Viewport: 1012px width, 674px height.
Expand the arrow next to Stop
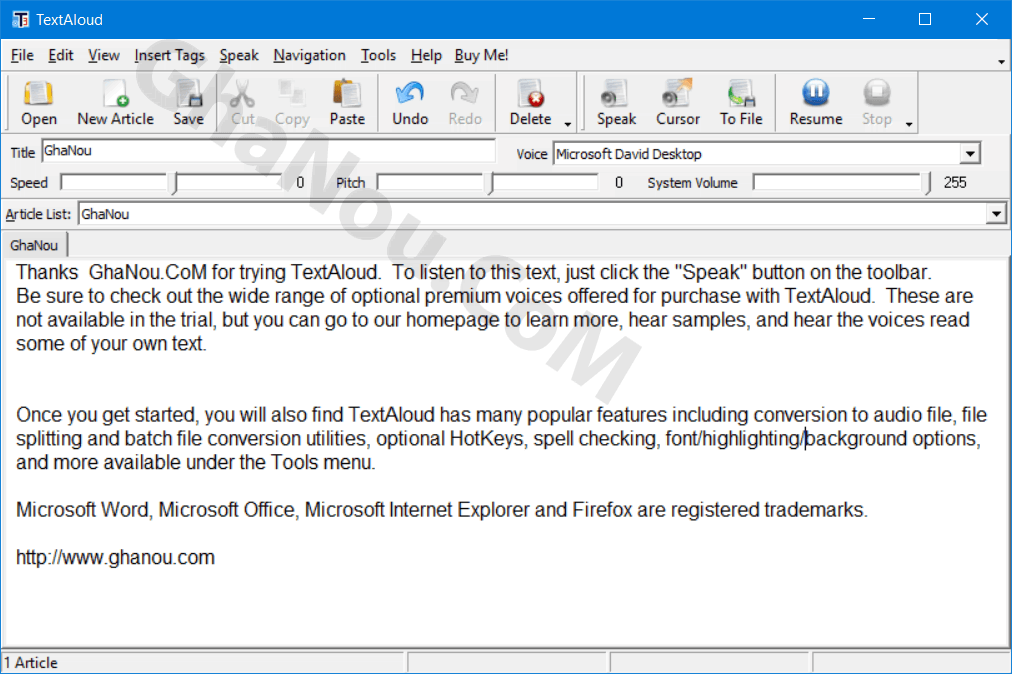point(909,124)
